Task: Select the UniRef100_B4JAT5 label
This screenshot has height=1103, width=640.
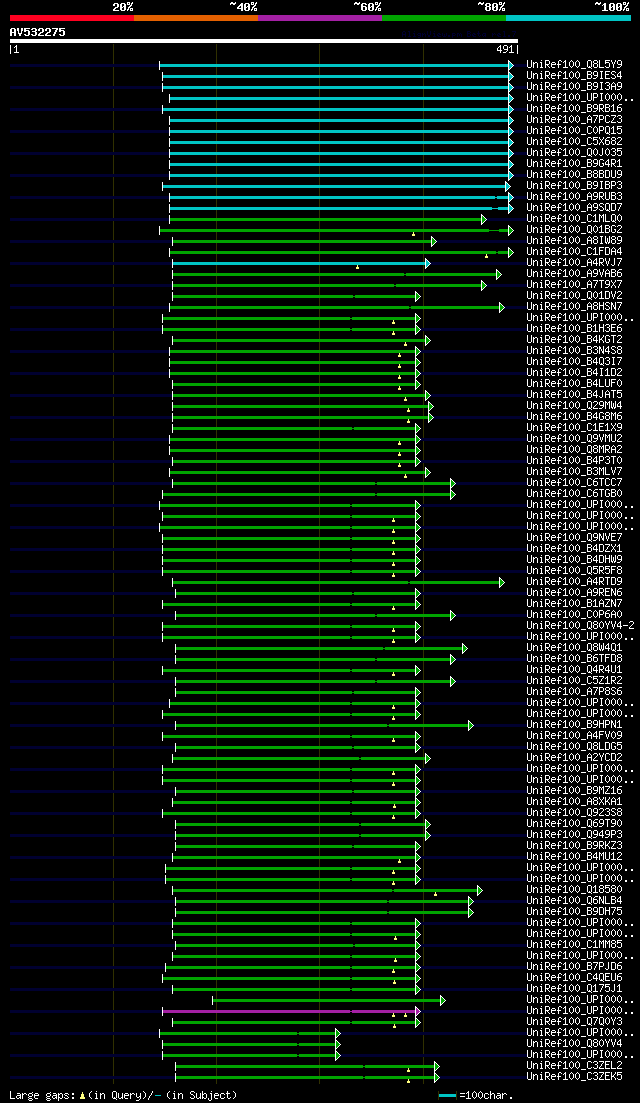Action: coord(574,395)
